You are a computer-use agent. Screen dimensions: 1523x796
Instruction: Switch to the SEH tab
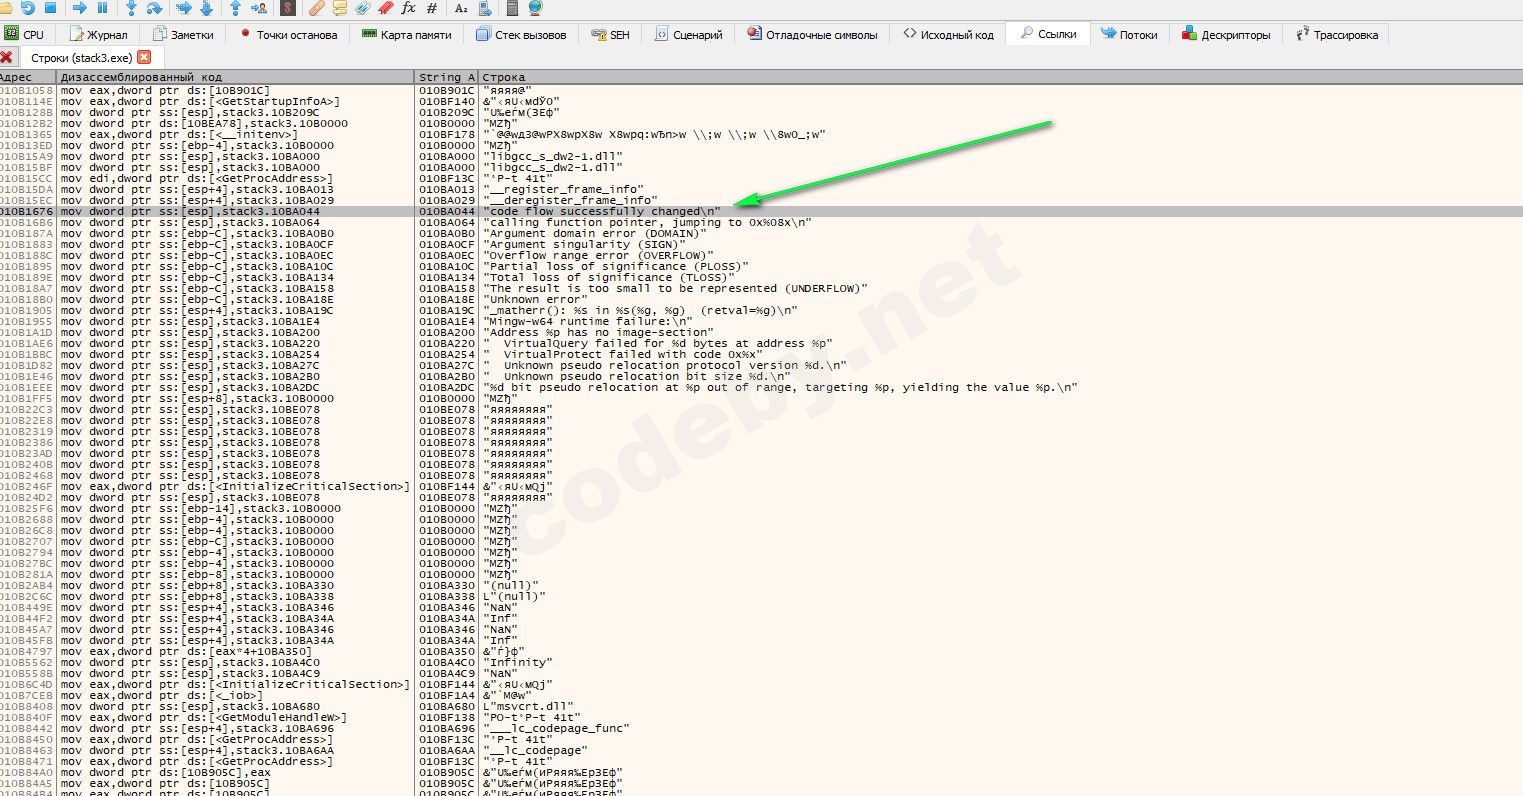(610, 34)
